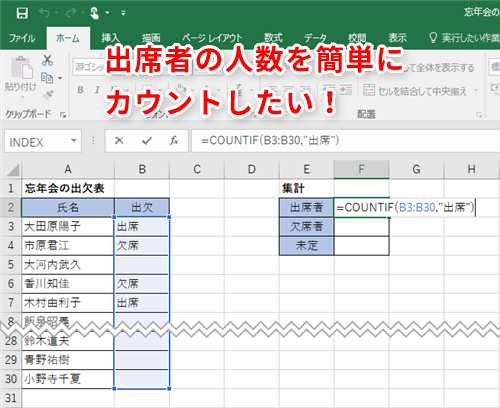
Task: Click the 実行したい作業 search box
Action: click(x=465, y=38)
